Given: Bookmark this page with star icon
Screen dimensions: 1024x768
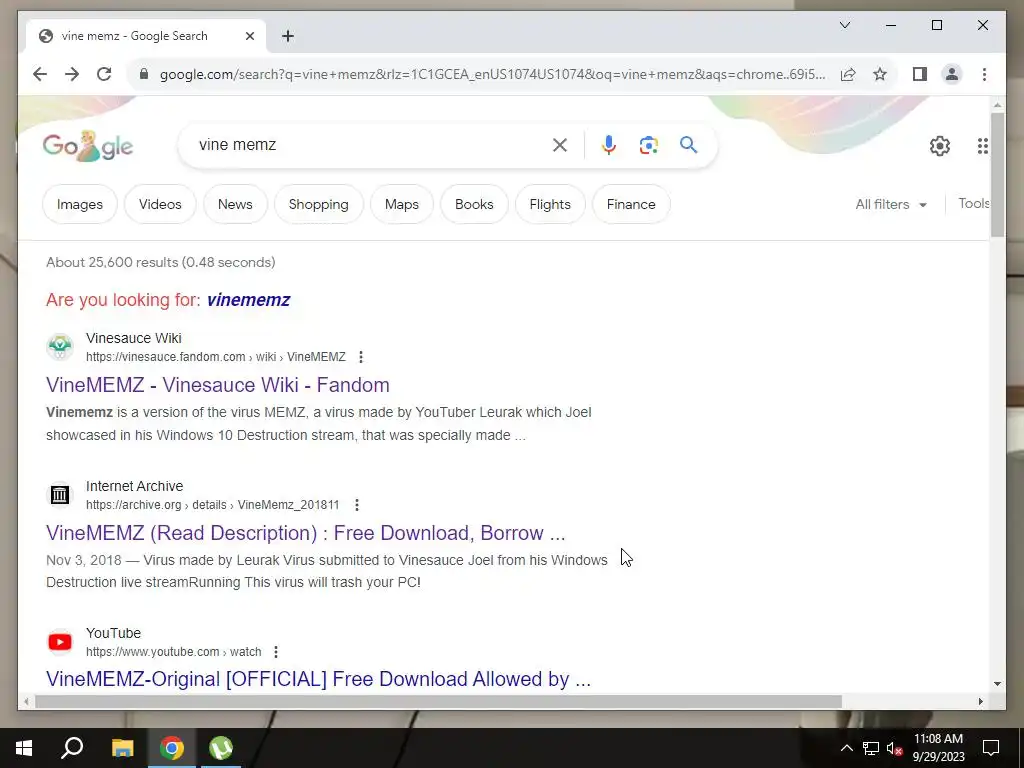Looking at the screenshot, I should 880,74.
